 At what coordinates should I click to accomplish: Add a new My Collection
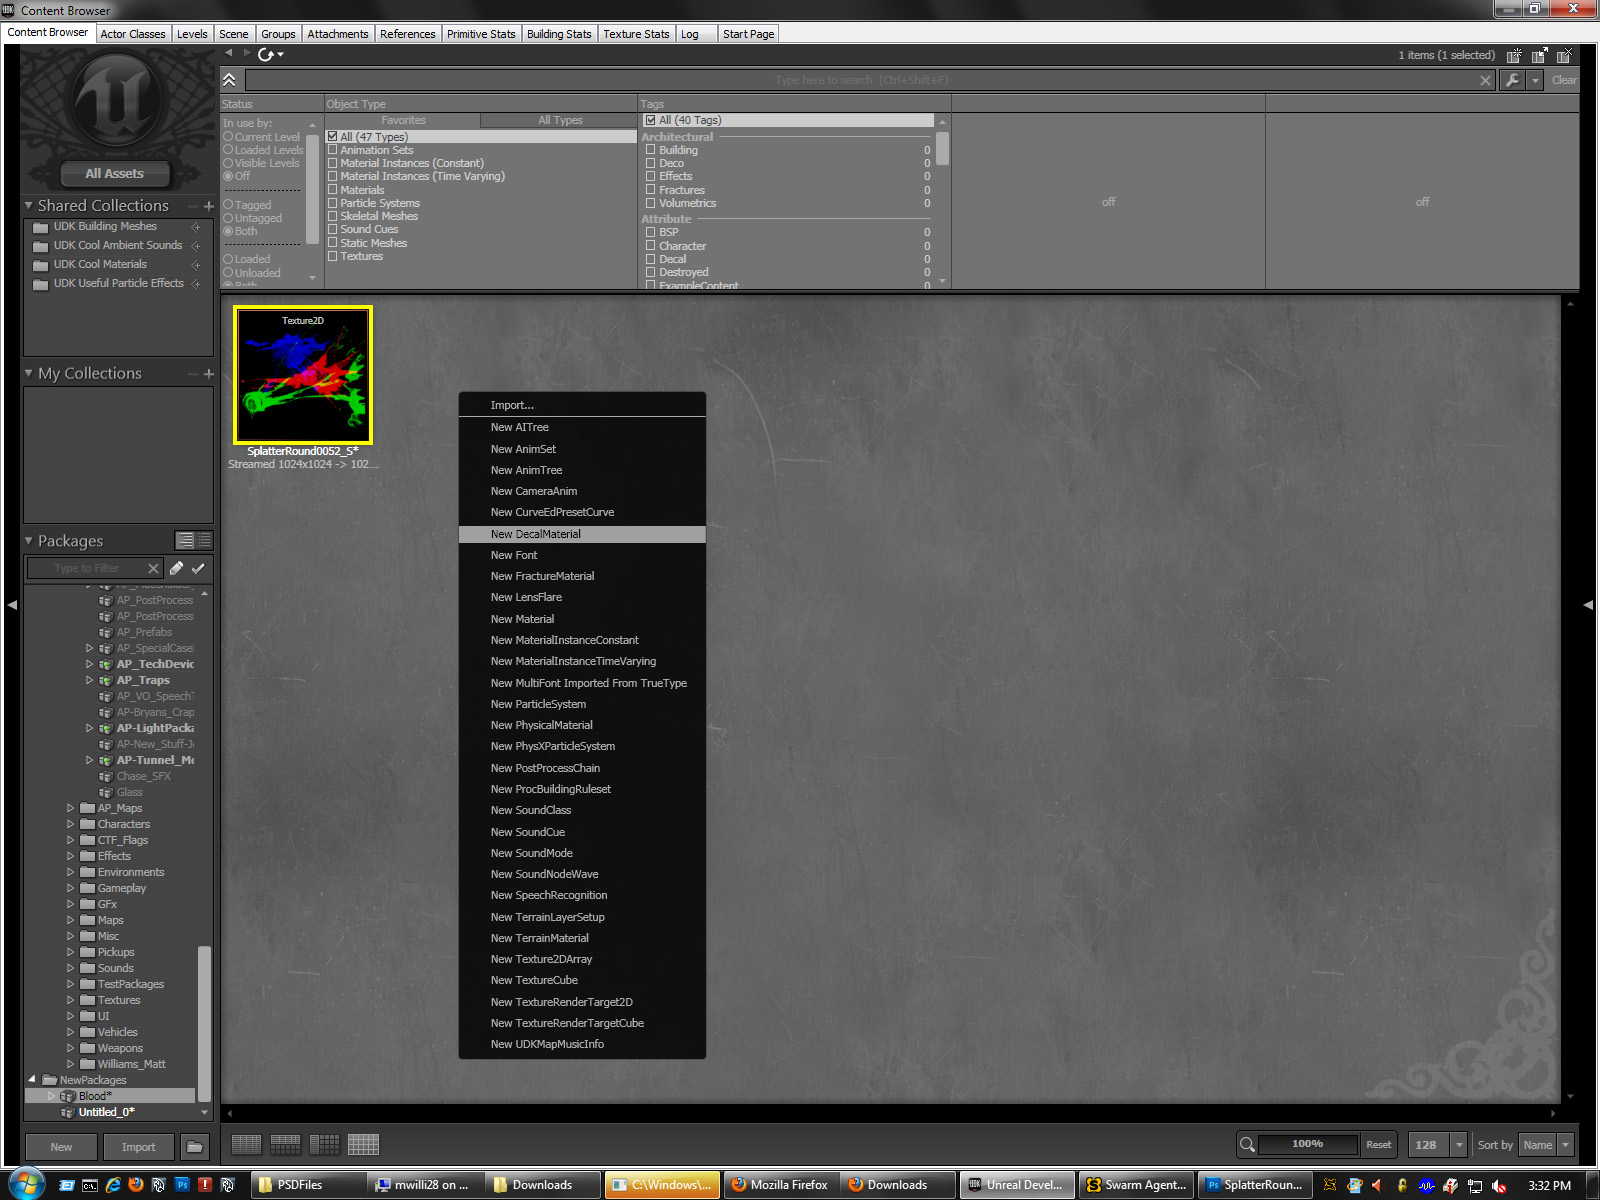tap(209, 374)
